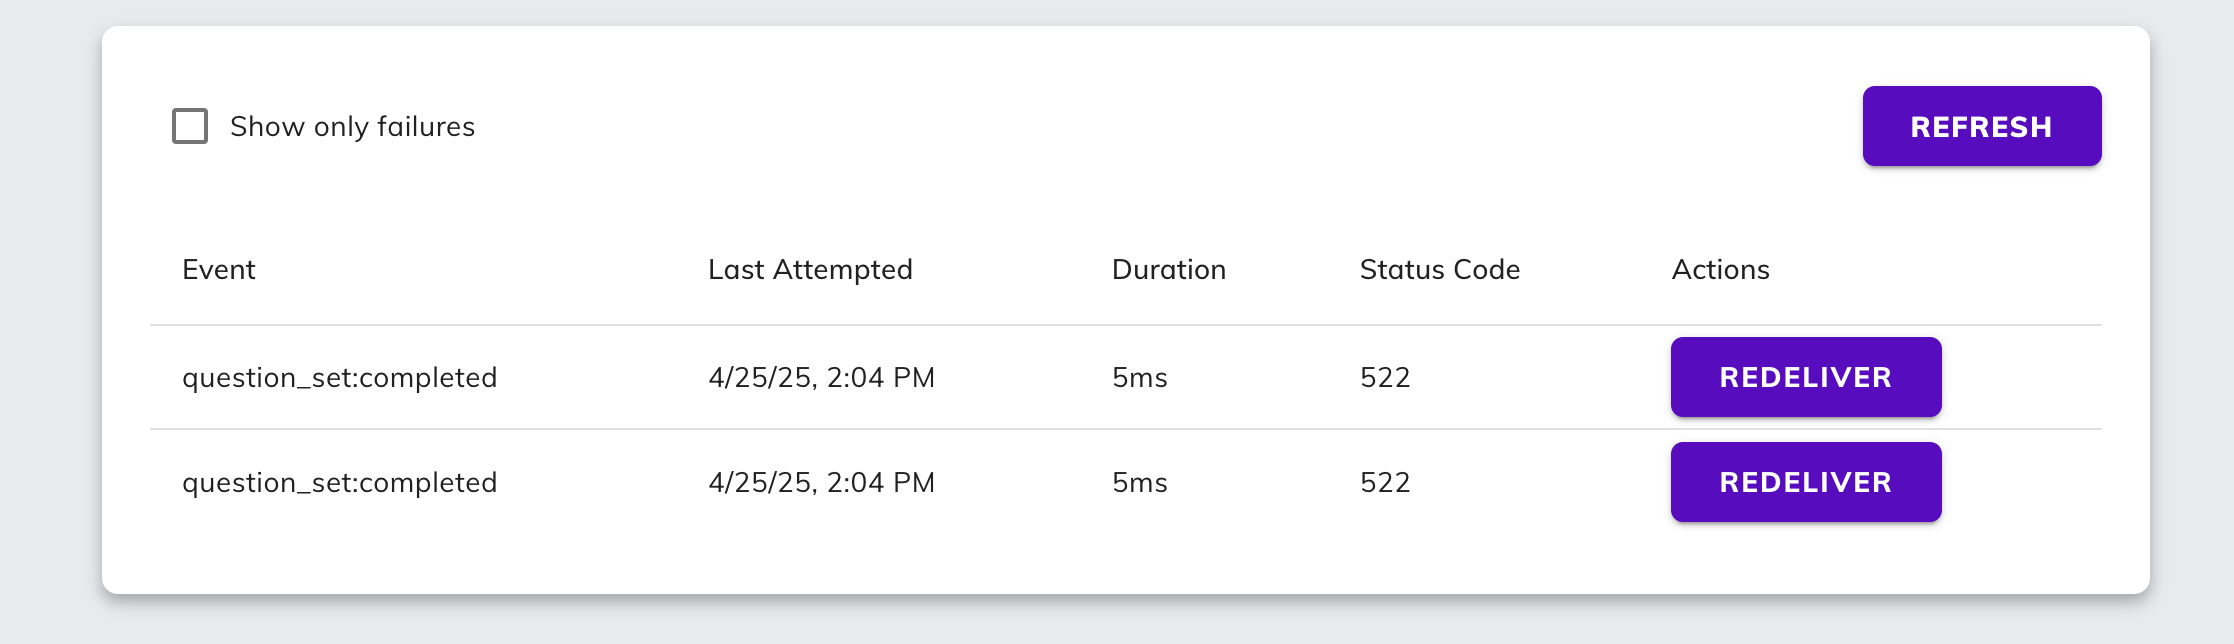This screenshot has width=2234, height=644.
Task: Redeliver the second question_set:completed event
Action: 1805,482
